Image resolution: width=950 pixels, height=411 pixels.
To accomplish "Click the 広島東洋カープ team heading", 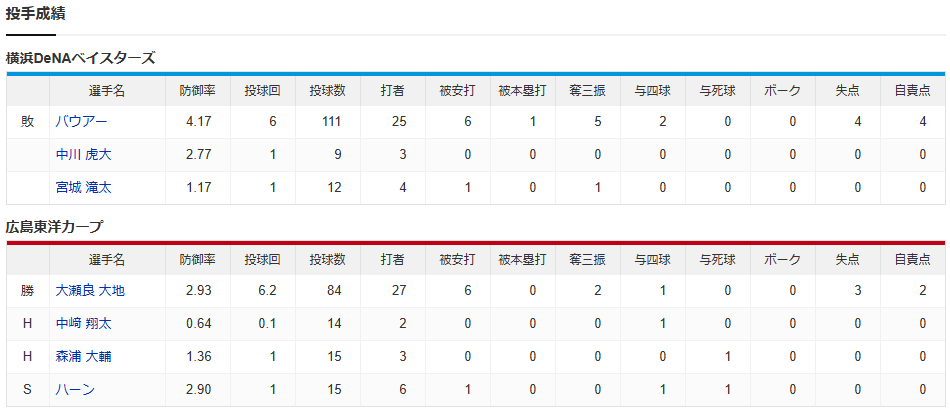I will (54, 227).
